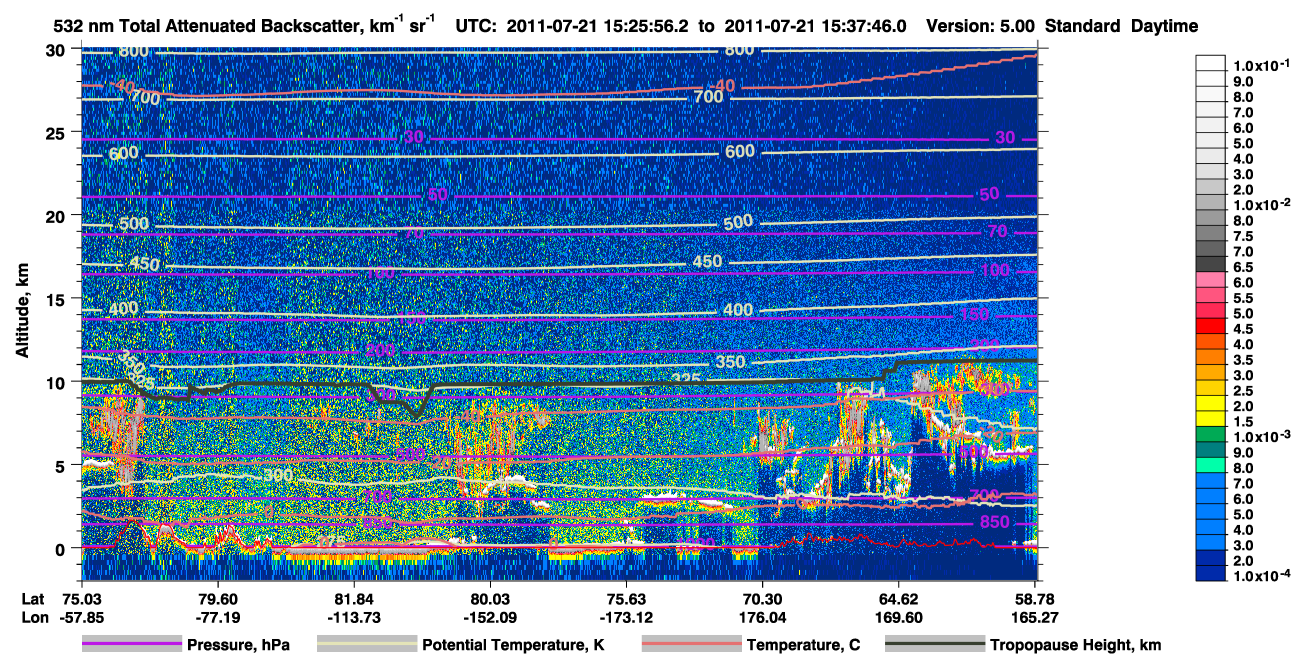Click longitude value "-173.12"
This screenshot has width=1300, height=667.
[x=625, y=617]
